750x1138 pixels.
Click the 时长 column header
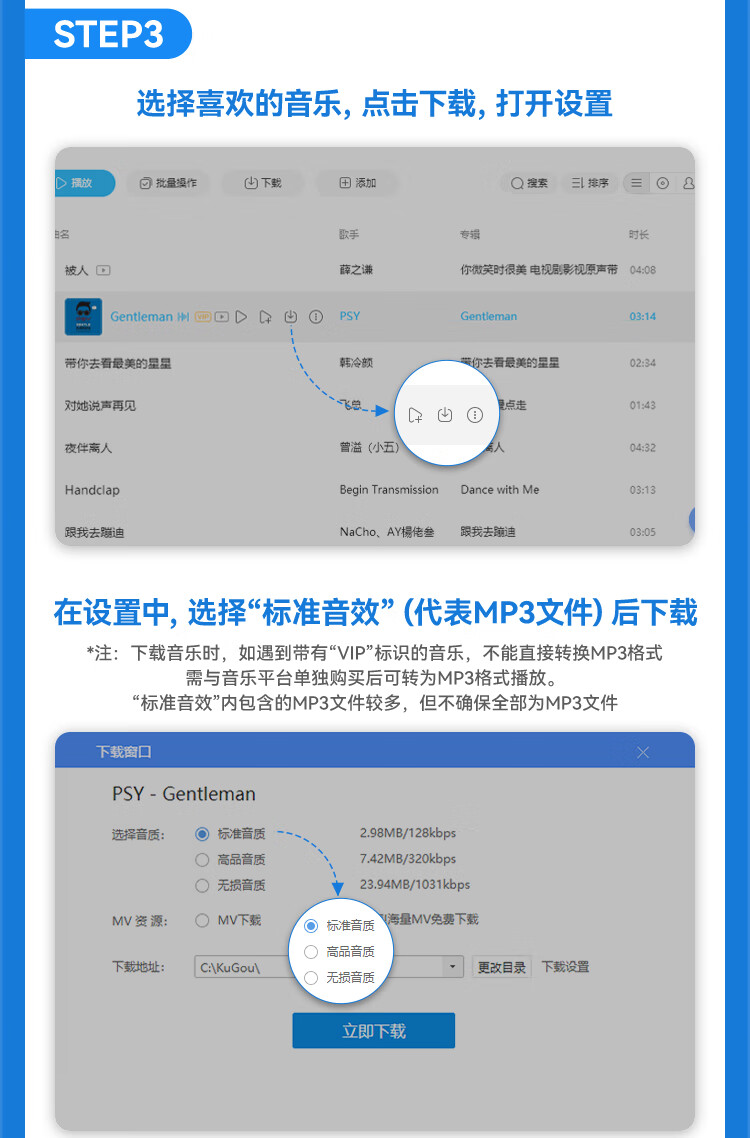[639, 234]
